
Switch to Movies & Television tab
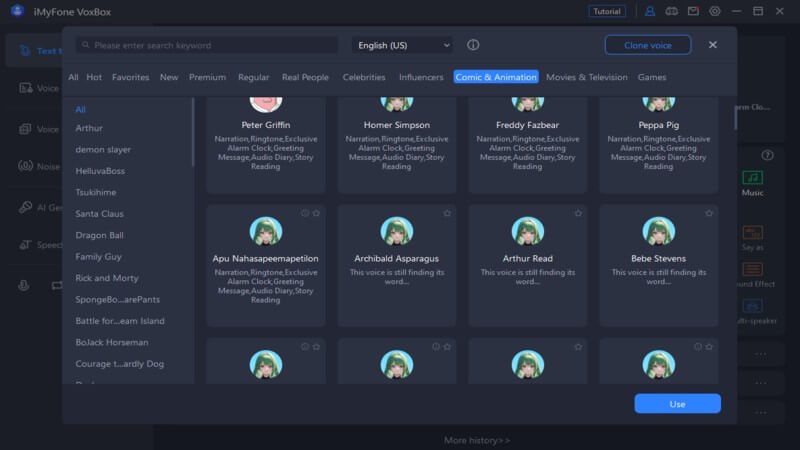coord(587,77)
